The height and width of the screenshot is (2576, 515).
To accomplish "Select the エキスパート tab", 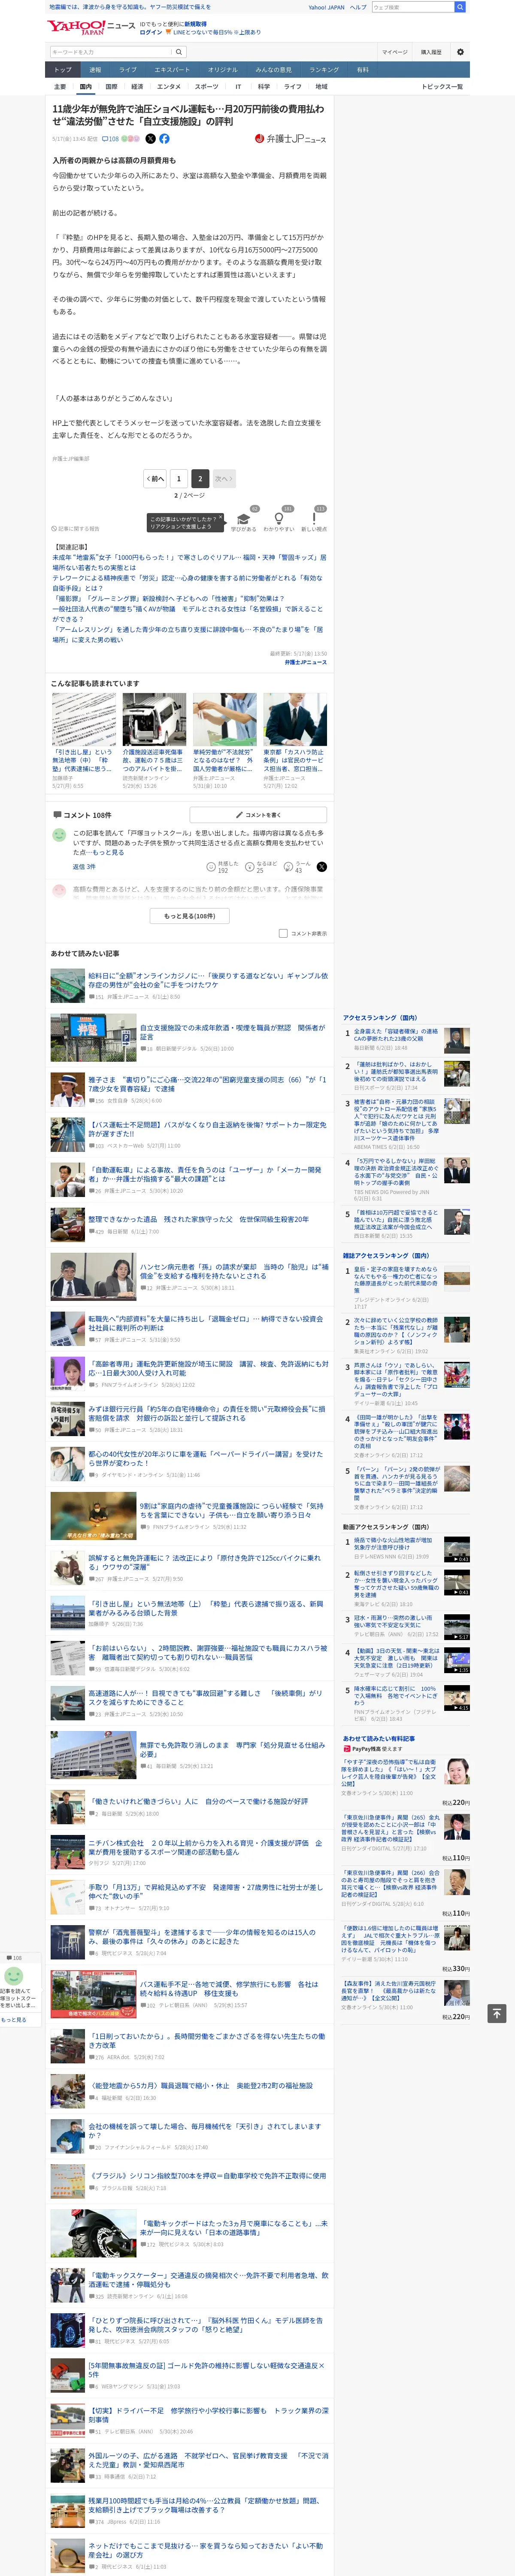I will coord(172,70).
